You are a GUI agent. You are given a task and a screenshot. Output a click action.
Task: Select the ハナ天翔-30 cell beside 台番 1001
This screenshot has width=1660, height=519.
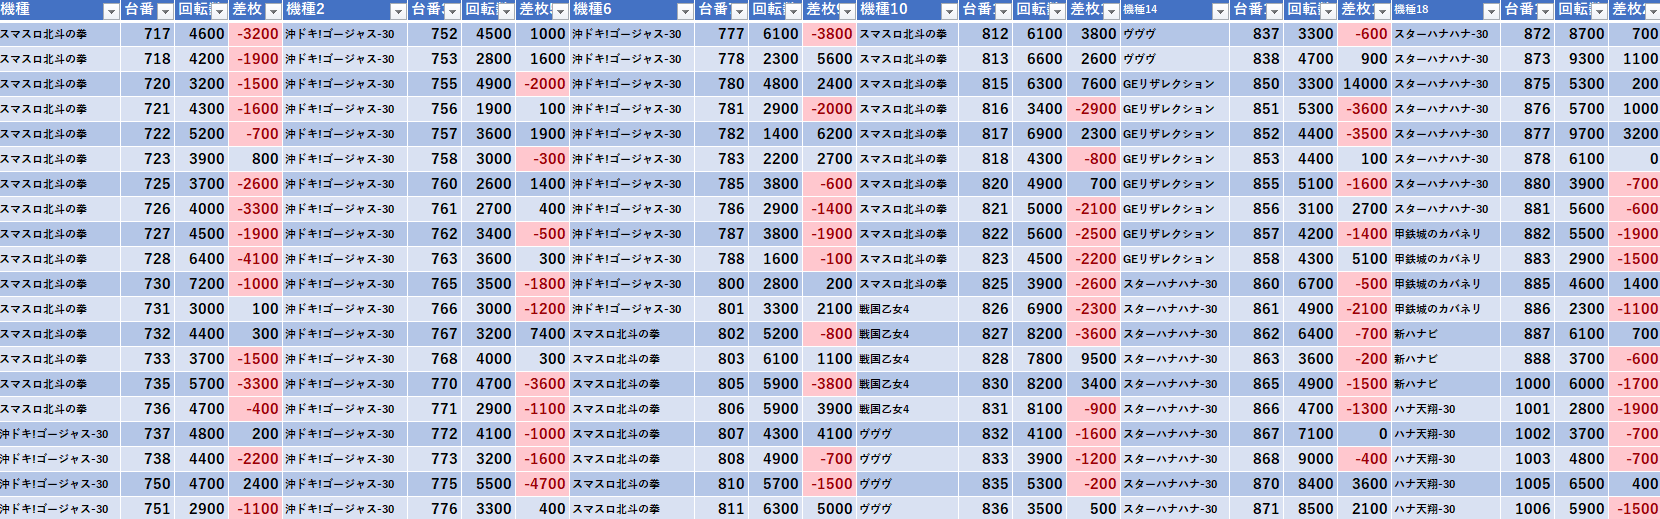pyautogui.click(x=1446, y=409)
